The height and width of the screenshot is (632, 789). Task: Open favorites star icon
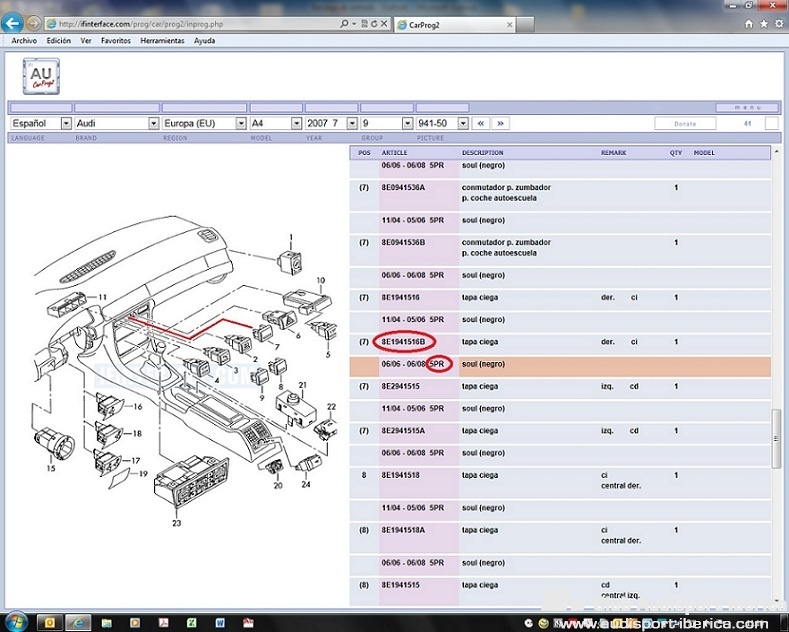(764, 24)
